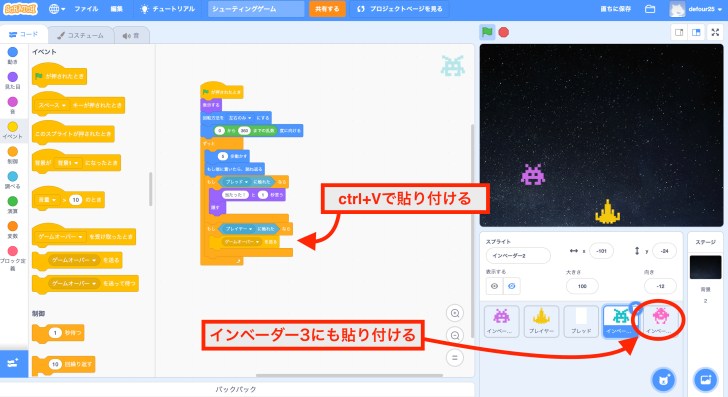The height and width of the screenshot is (397, 728).
Task: Open the language globe menu
Action: tap(57, 9)
